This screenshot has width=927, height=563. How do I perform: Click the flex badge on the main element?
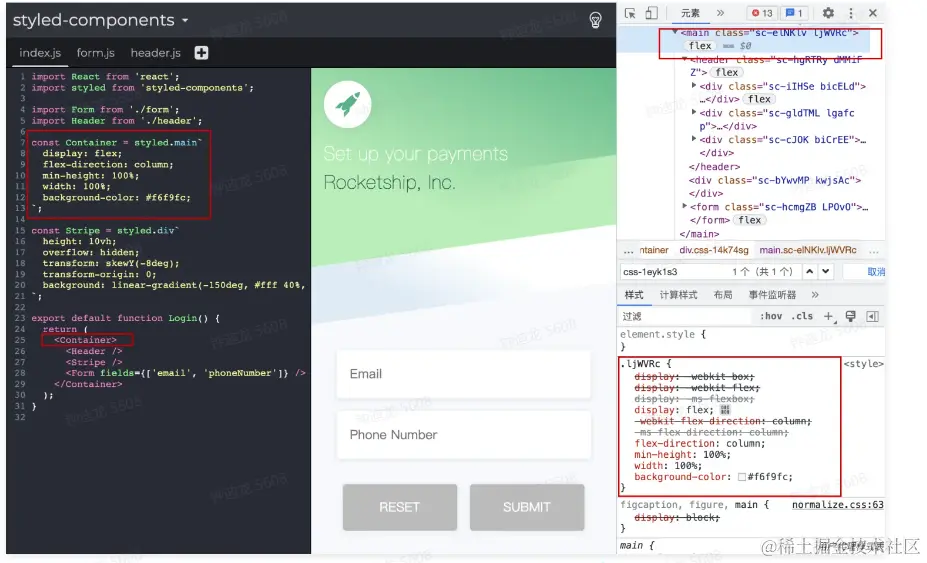click(700, 46)
